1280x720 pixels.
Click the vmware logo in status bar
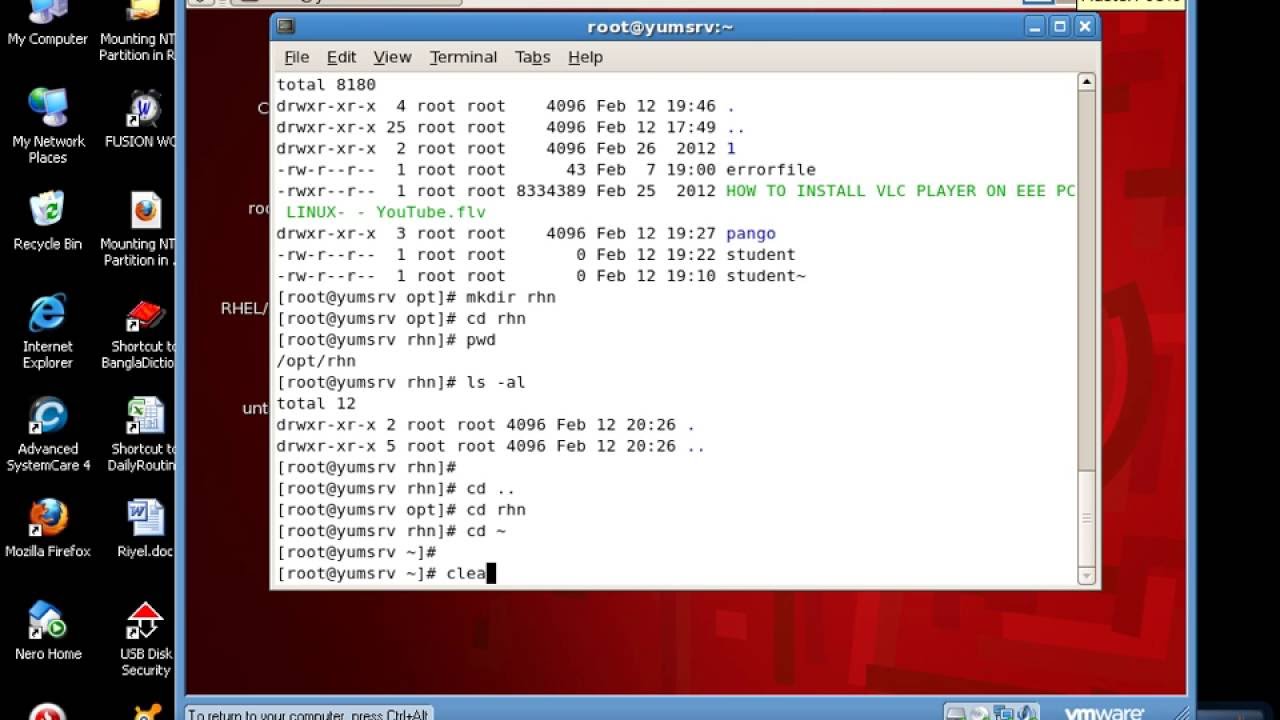point(1103,713)
